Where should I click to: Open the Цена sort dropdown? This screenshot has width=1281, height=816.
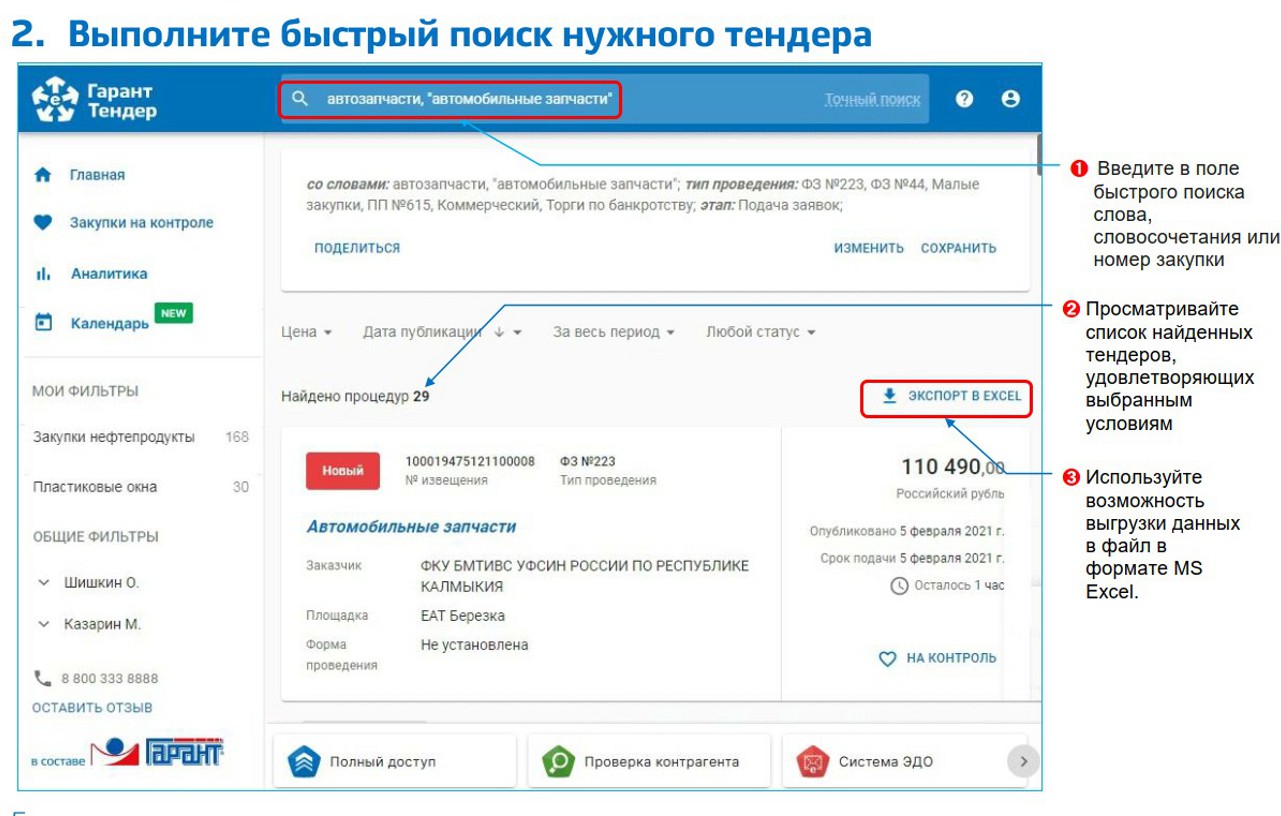306,332
